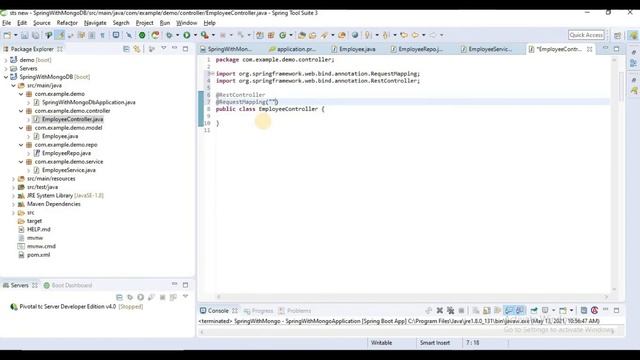
Task: Open the Run button dropdown arrow
Action: coord(195,35)
